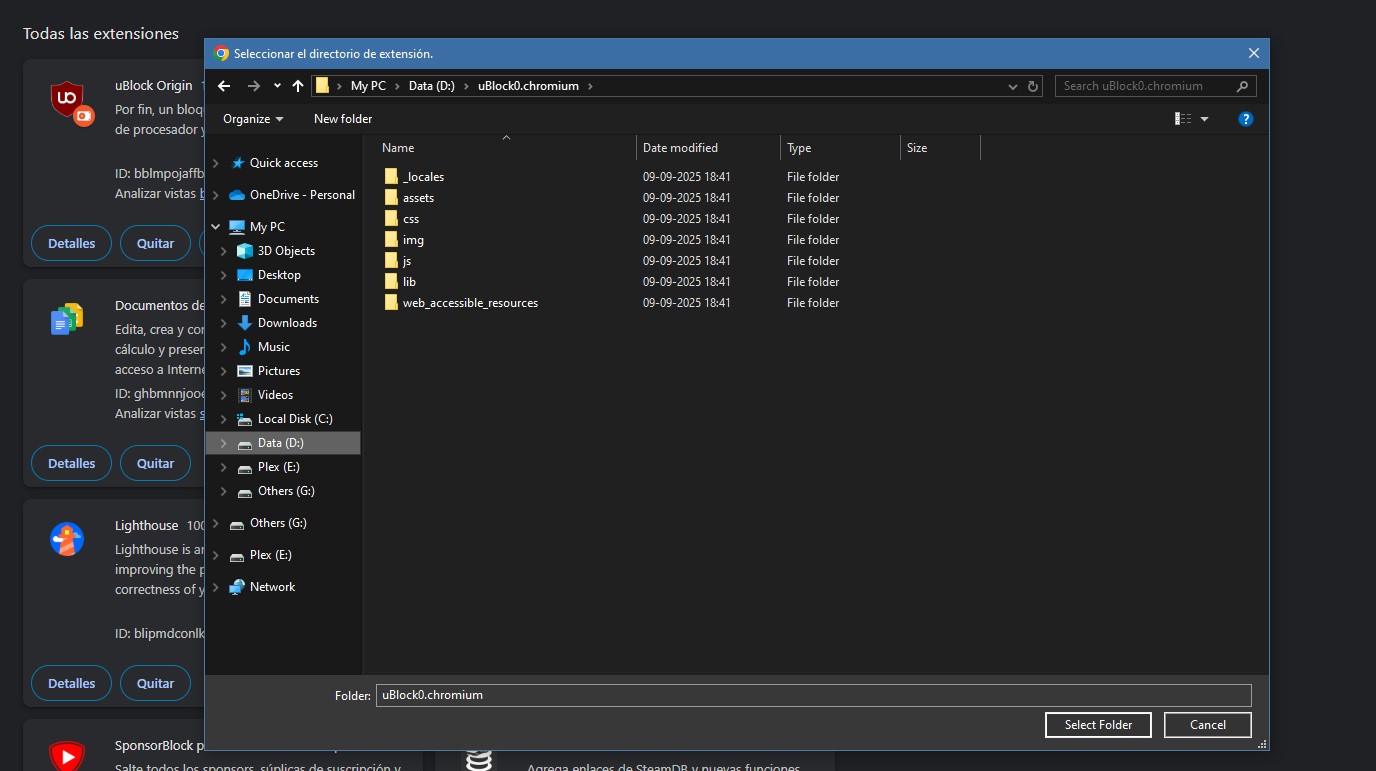Viewport: 1376px width, 771px height.
Task: Click the search magnifier icon
Action: point(1242,86)
